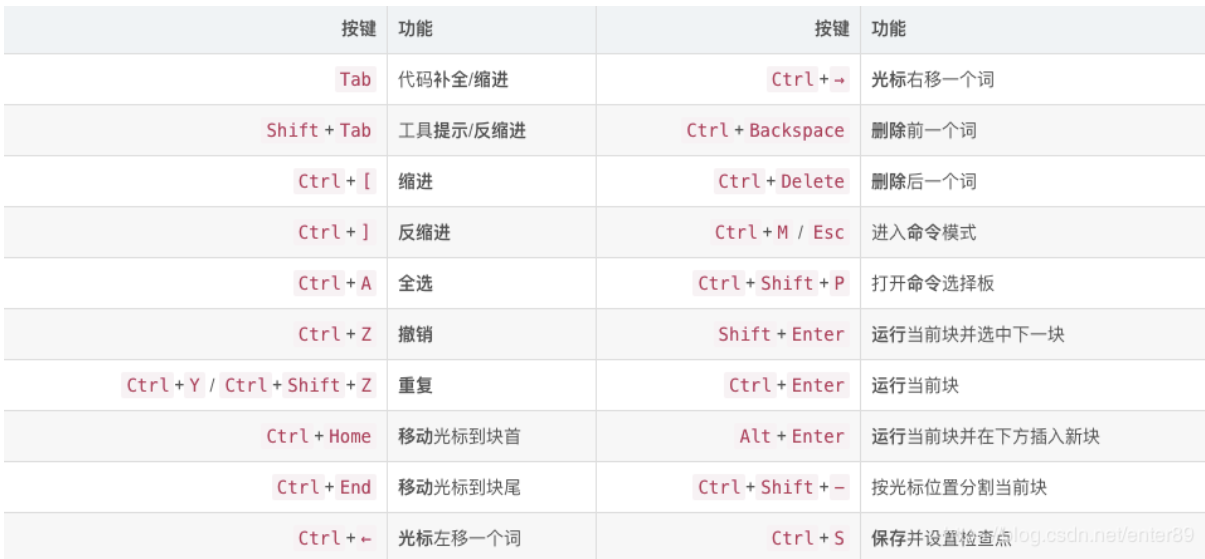Select the Ctrl + Shift + minus shortcut
This screenshot has height=559, width=1205.
[x=772, y=488]
